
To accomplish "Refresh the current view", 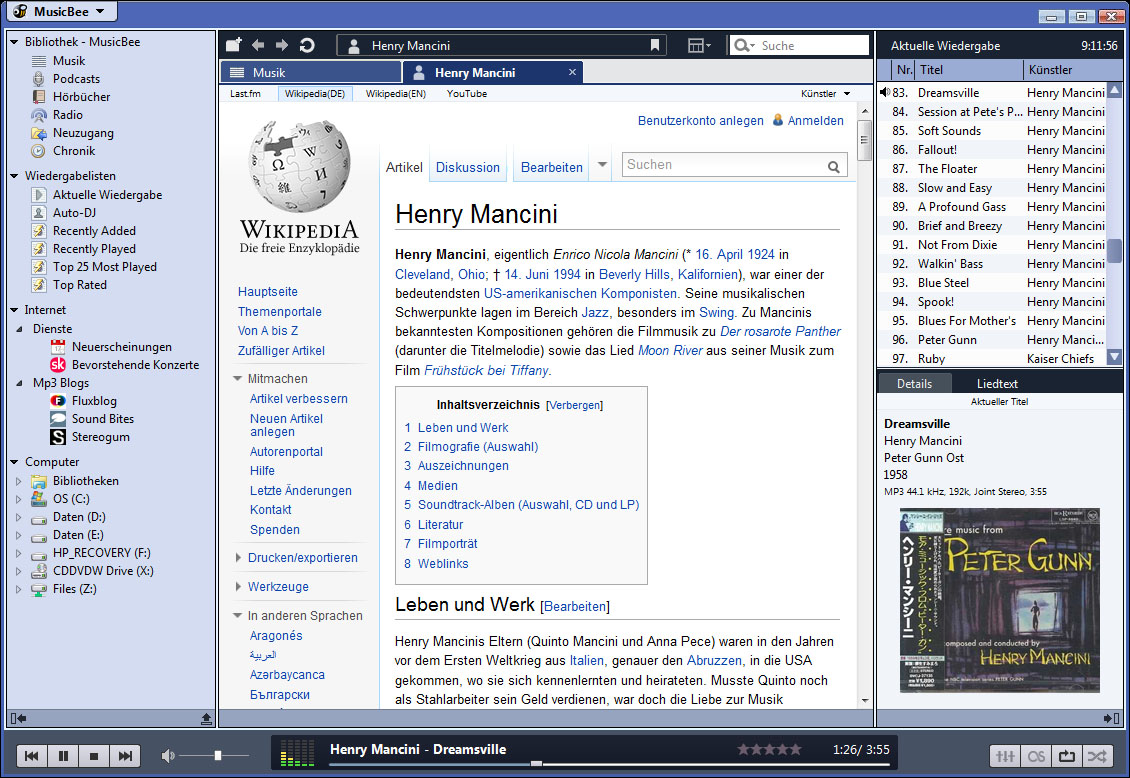I will (x=307, y=45).
